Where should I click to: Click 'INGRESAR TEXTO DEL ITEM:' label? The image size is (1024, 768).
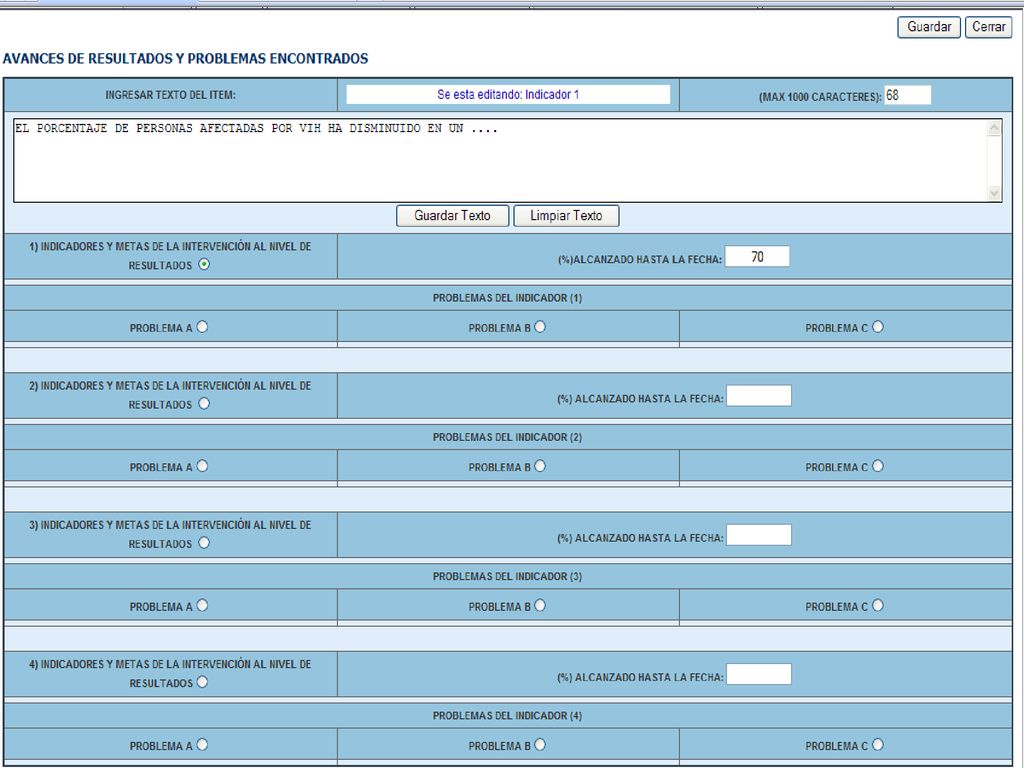click(170, 95)
